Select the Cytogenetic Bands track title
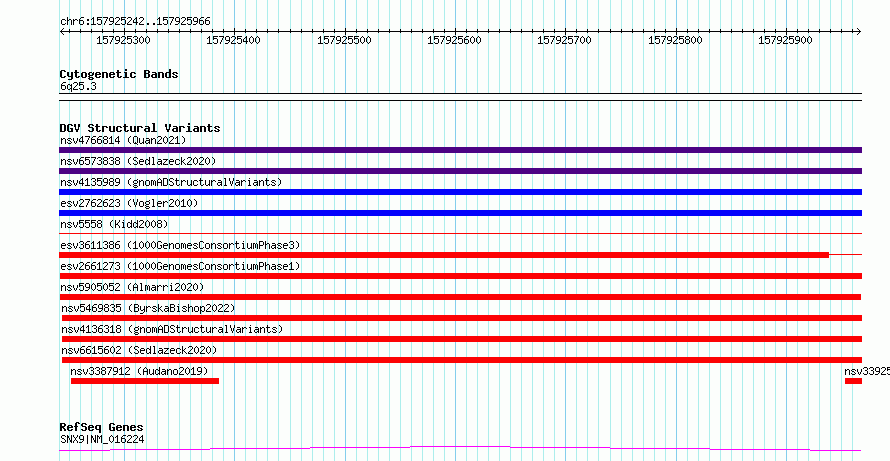The height and width of the screenshot is (461, 890). (x=119, y=74)
